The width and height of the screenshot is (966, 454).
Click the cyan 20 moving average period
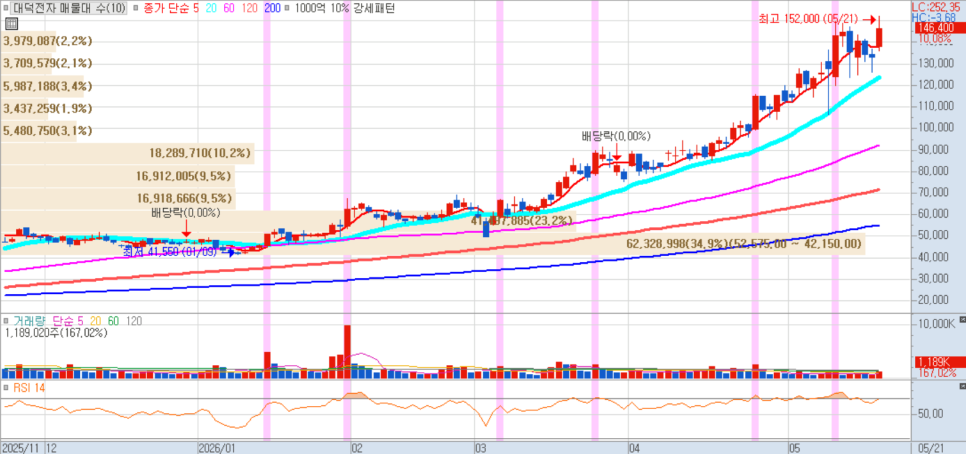213,9
